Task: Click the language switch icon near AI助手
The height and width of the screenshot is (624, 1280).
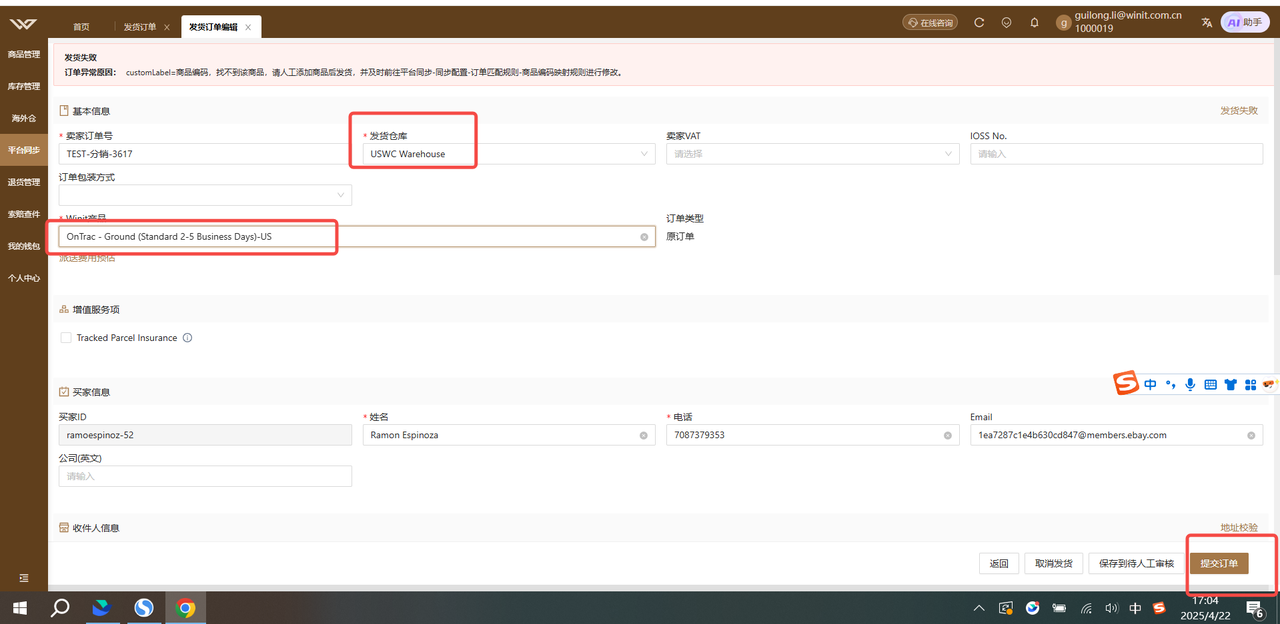Action: click(x=1207, y=21)
